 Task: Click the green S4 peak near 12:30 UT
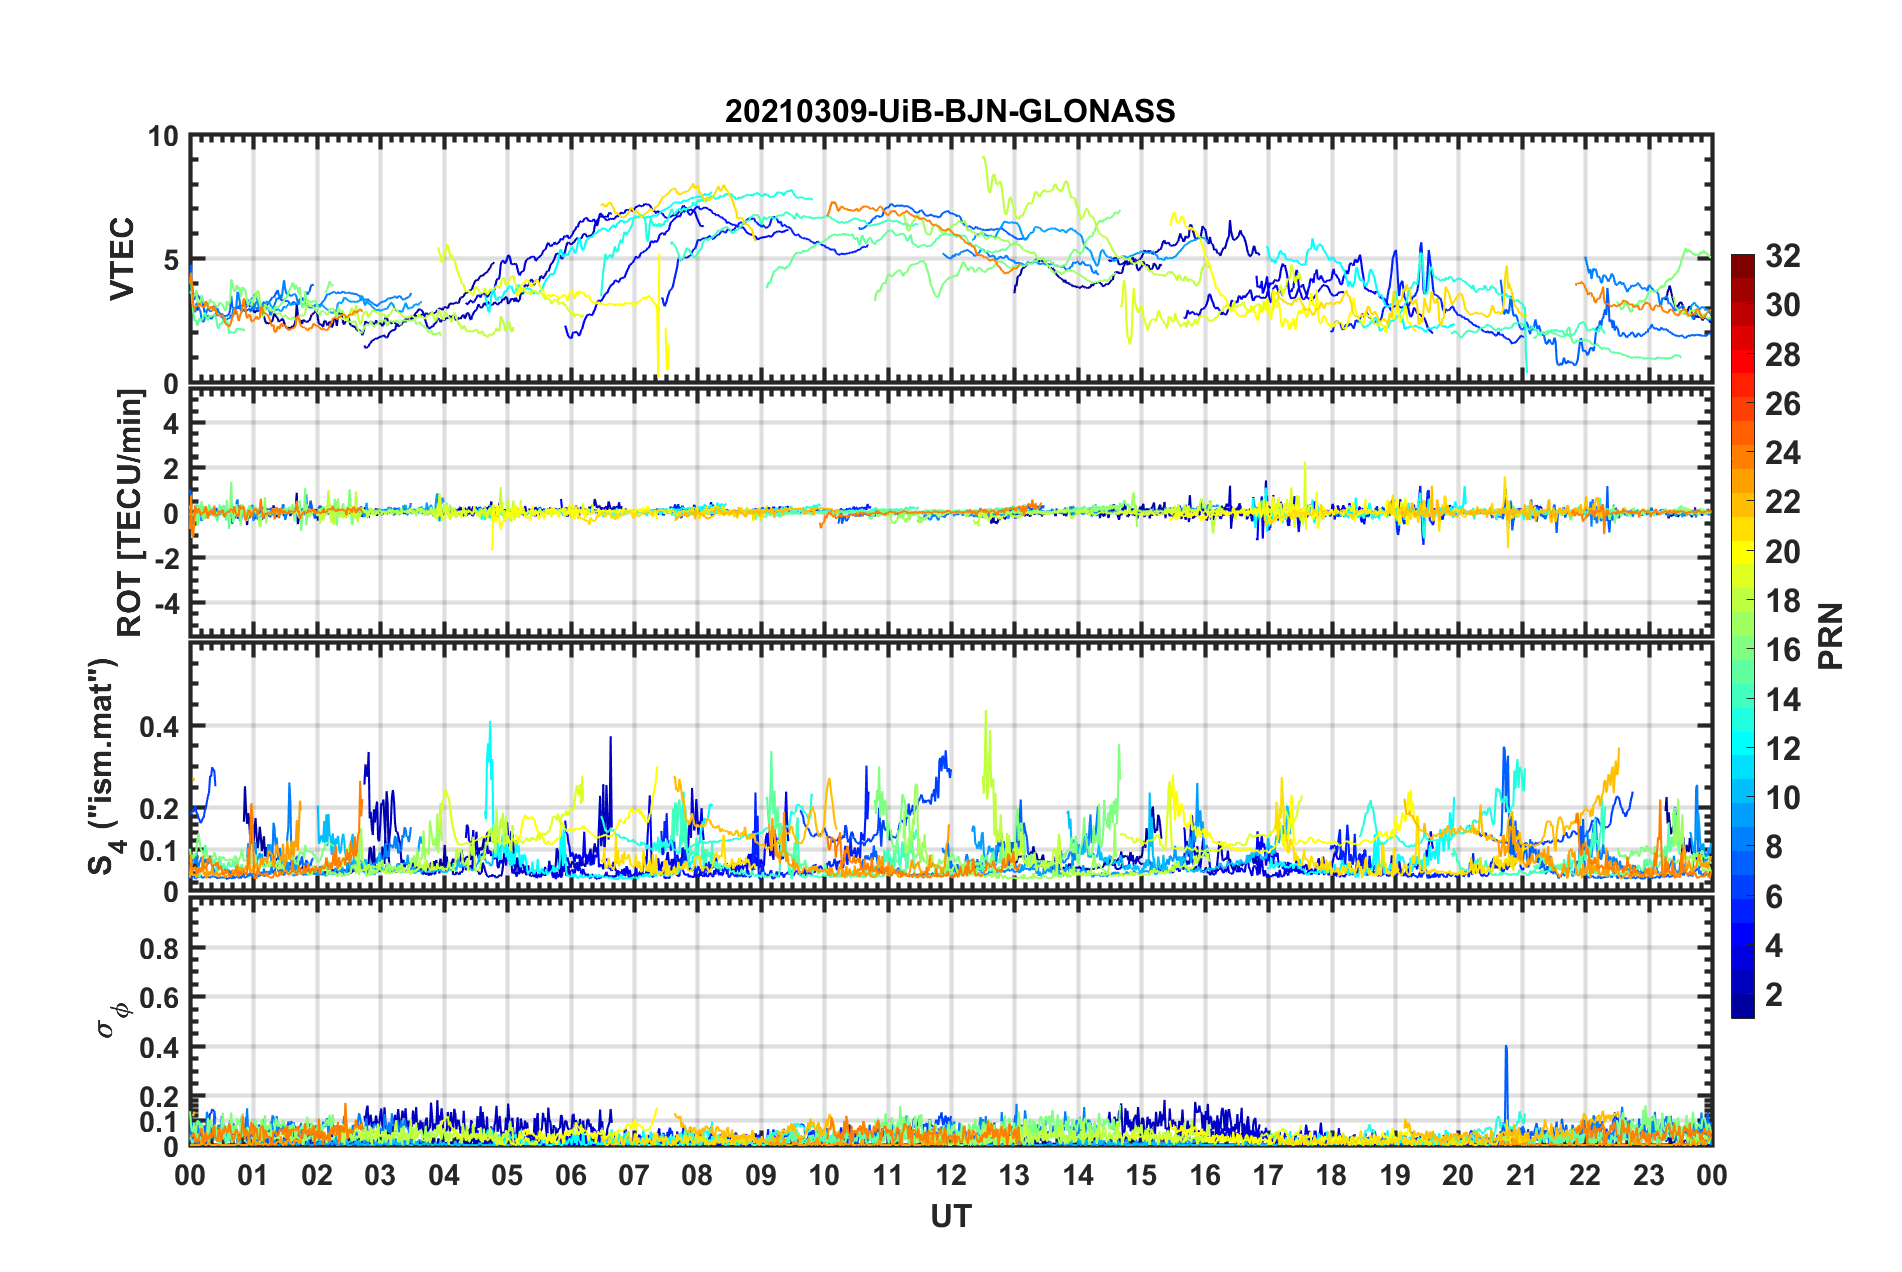click(987, 760)
